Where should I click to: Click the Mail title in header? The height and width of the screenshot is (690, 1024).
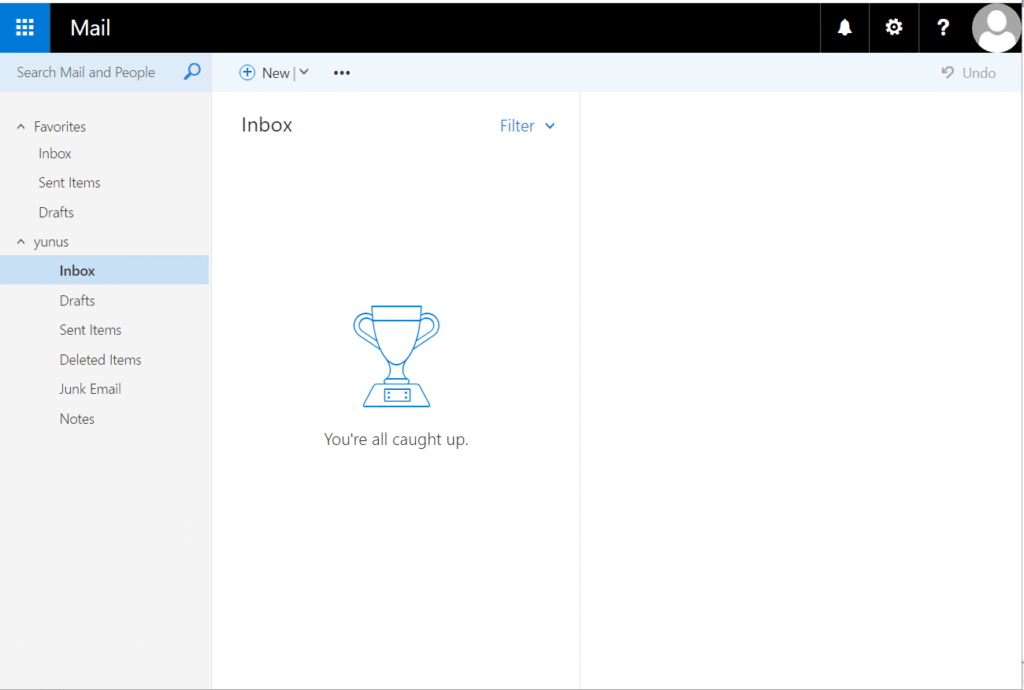click(x=90, y=28)
